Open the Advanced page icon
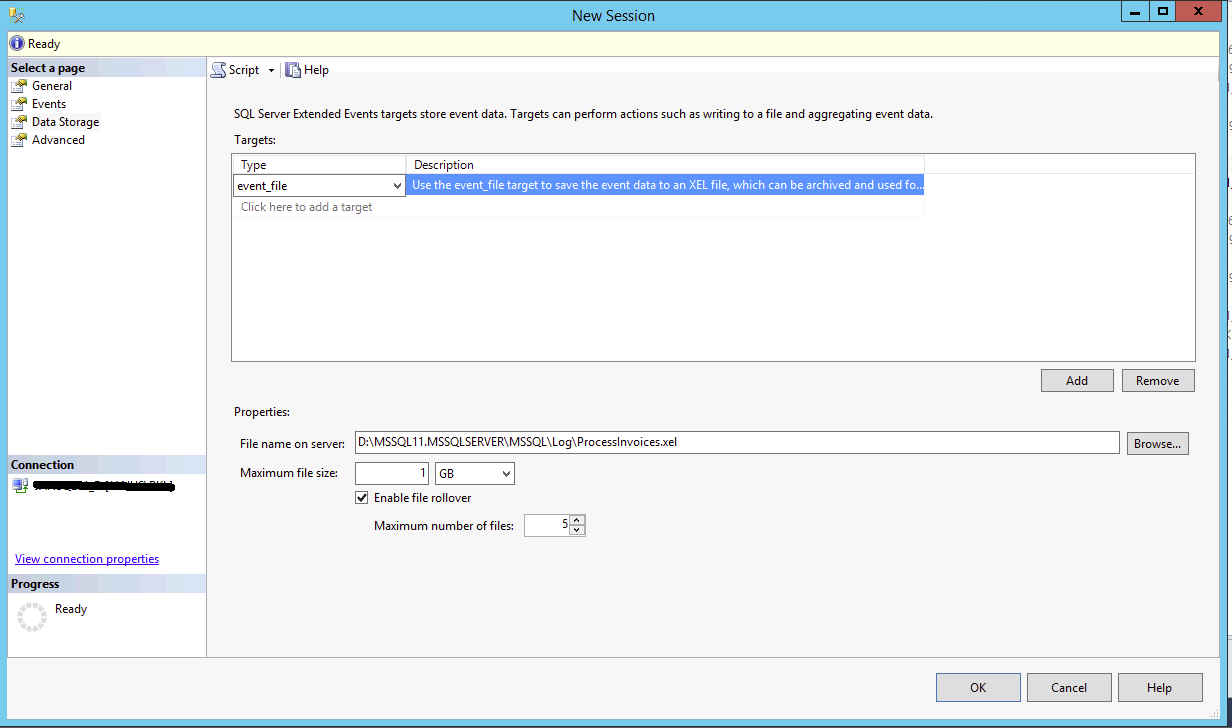Viewport: 1232px width, 728px height. (19, 140)
